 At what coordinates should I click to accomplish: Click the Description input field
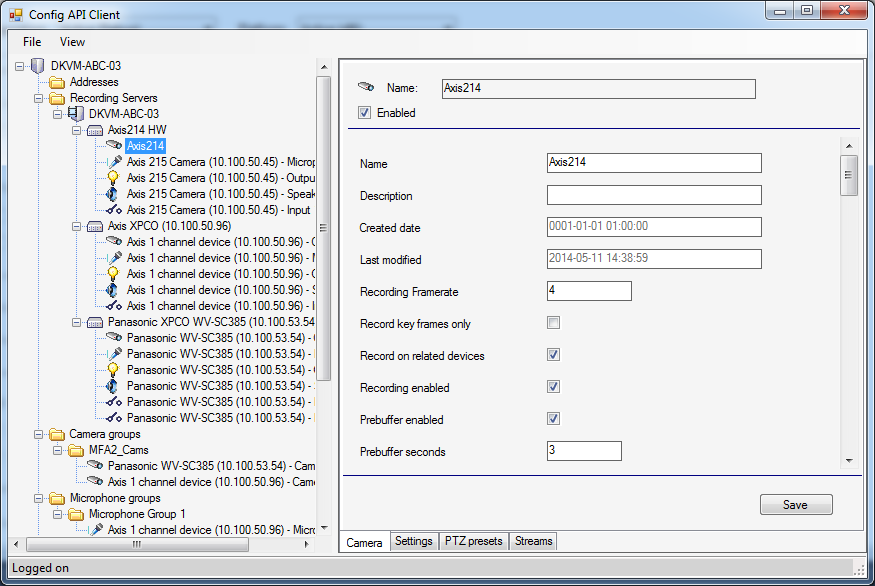654,195
